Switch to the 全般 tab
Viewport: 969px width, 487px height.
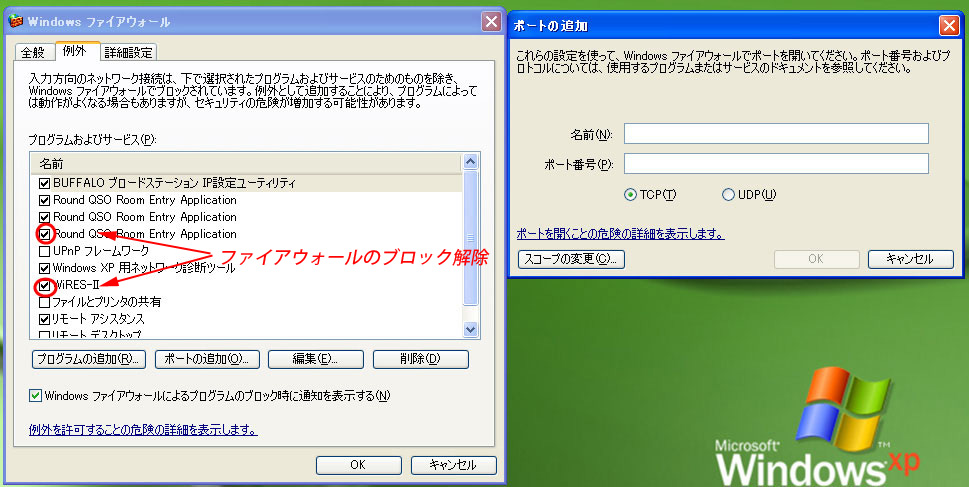click(x=33, y=52)
